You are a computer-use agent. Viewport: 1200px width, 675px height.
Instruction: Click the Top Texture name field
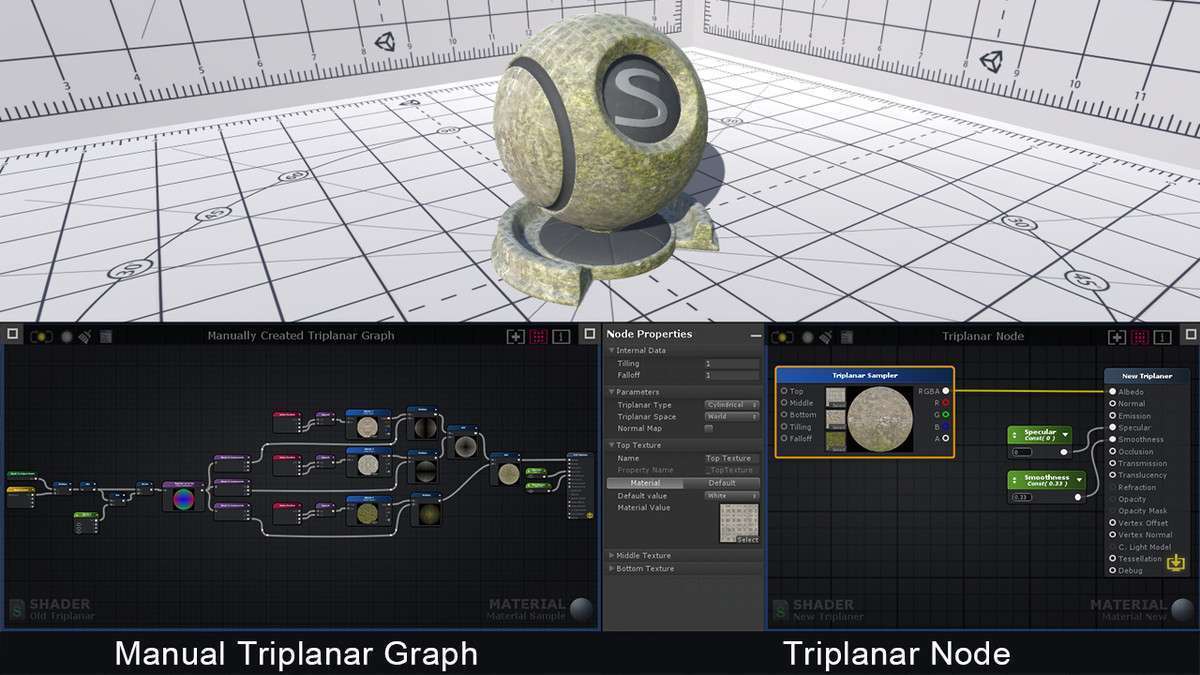pyautogui.click(x=732, y=458)
